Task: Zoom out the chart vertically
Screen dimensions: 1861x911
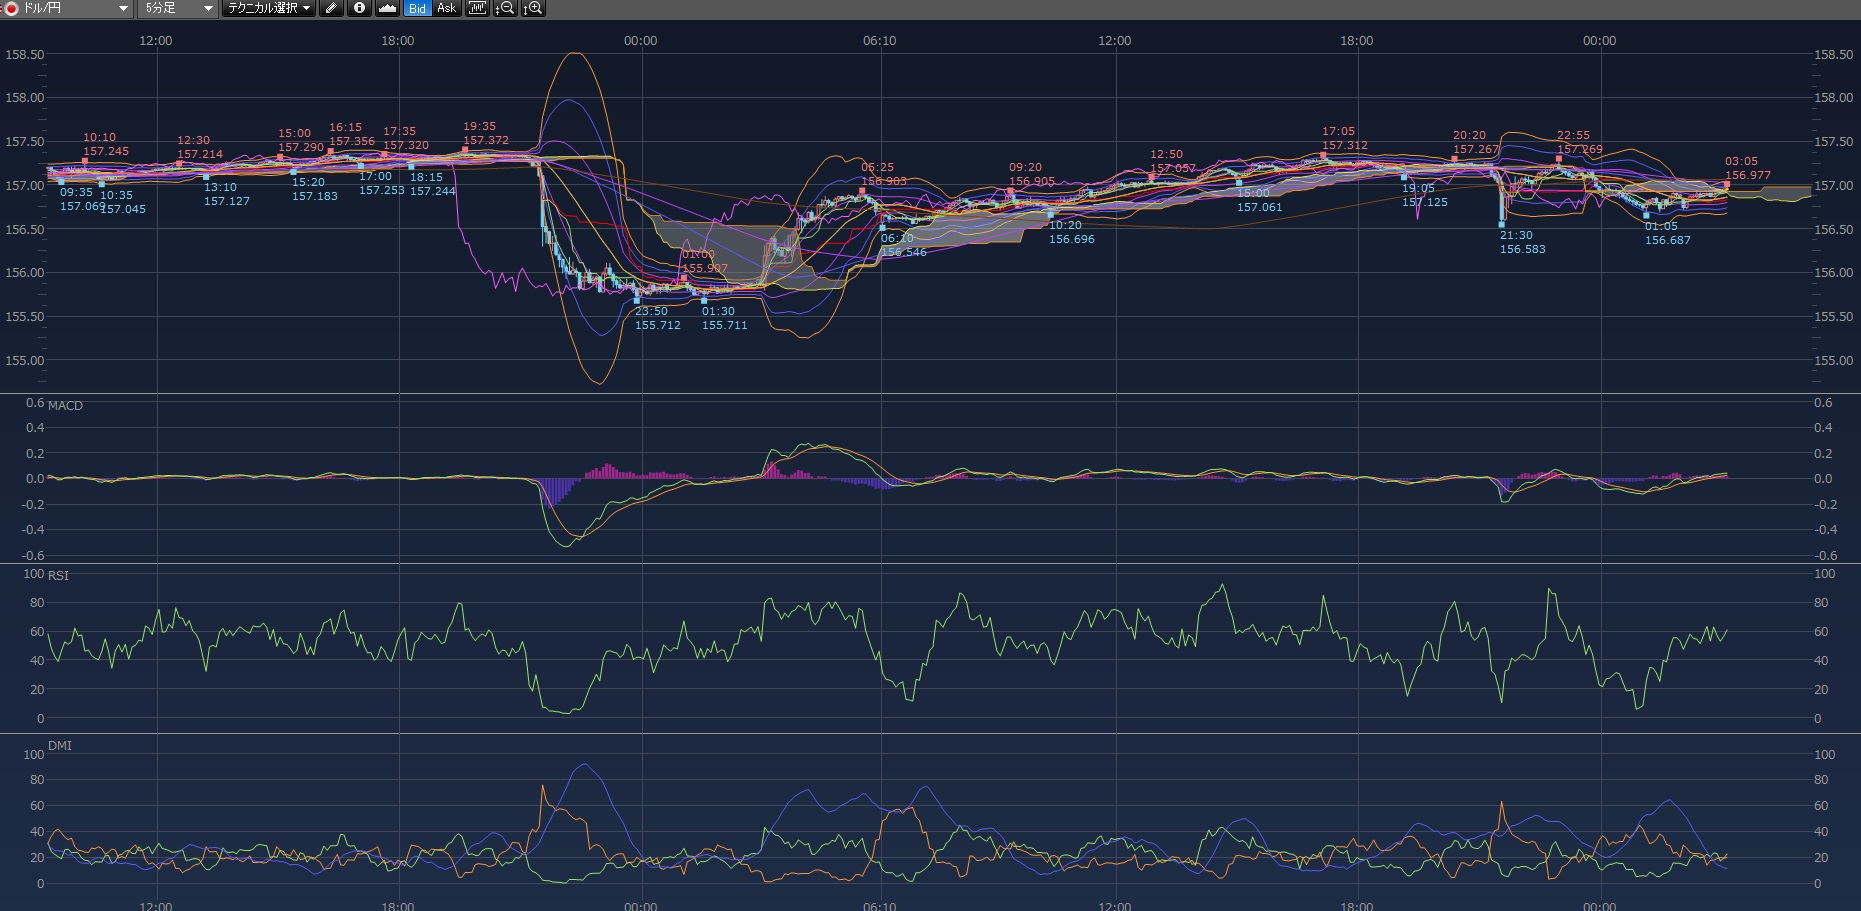Action: (x=505, y=8)
